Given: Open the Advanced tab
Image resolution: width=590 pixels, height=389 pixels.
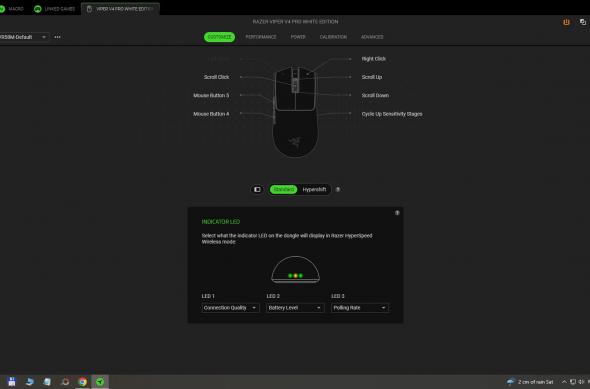Looking at the screenshot, I should [372, 37].
